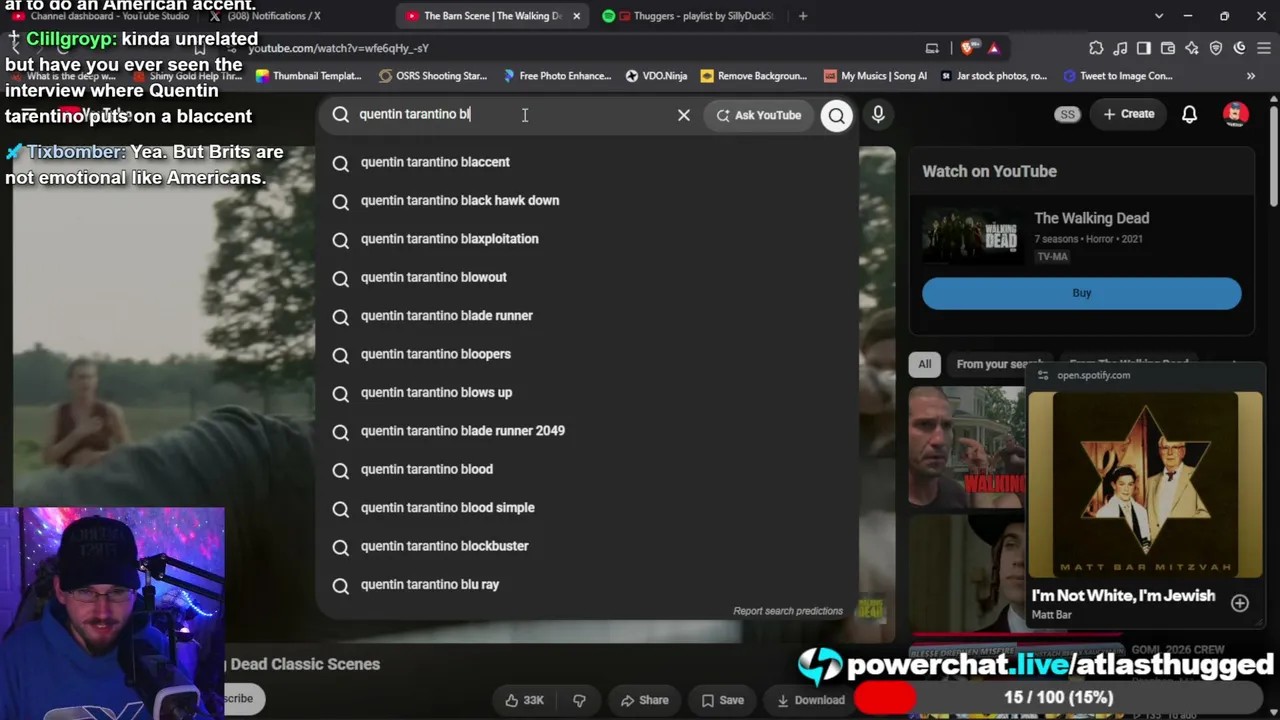
Task: Like the video showing 33K likes
Action: click(x=524, y=700)
